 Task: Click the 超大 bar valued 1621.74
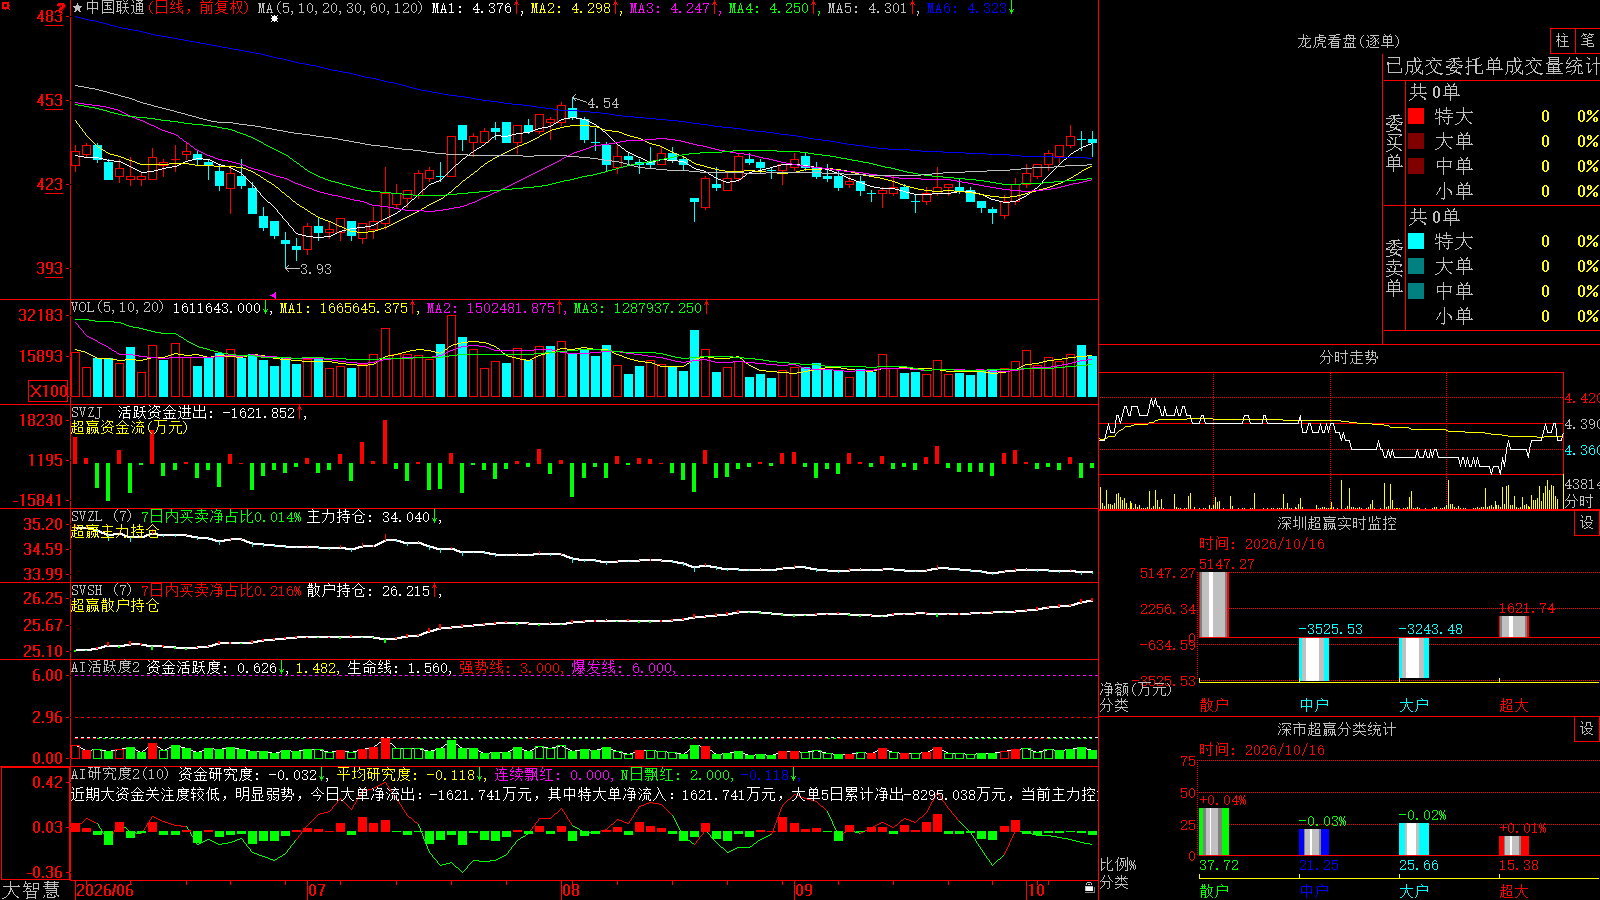[x=1514, y=627]
